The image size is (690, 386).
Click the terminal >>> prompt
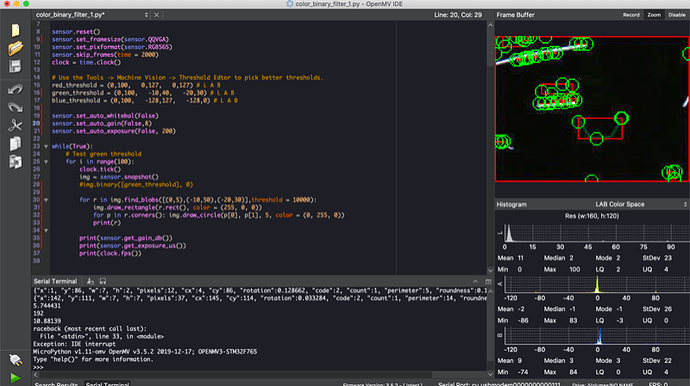pyautogui.click(x=38, y=367)
